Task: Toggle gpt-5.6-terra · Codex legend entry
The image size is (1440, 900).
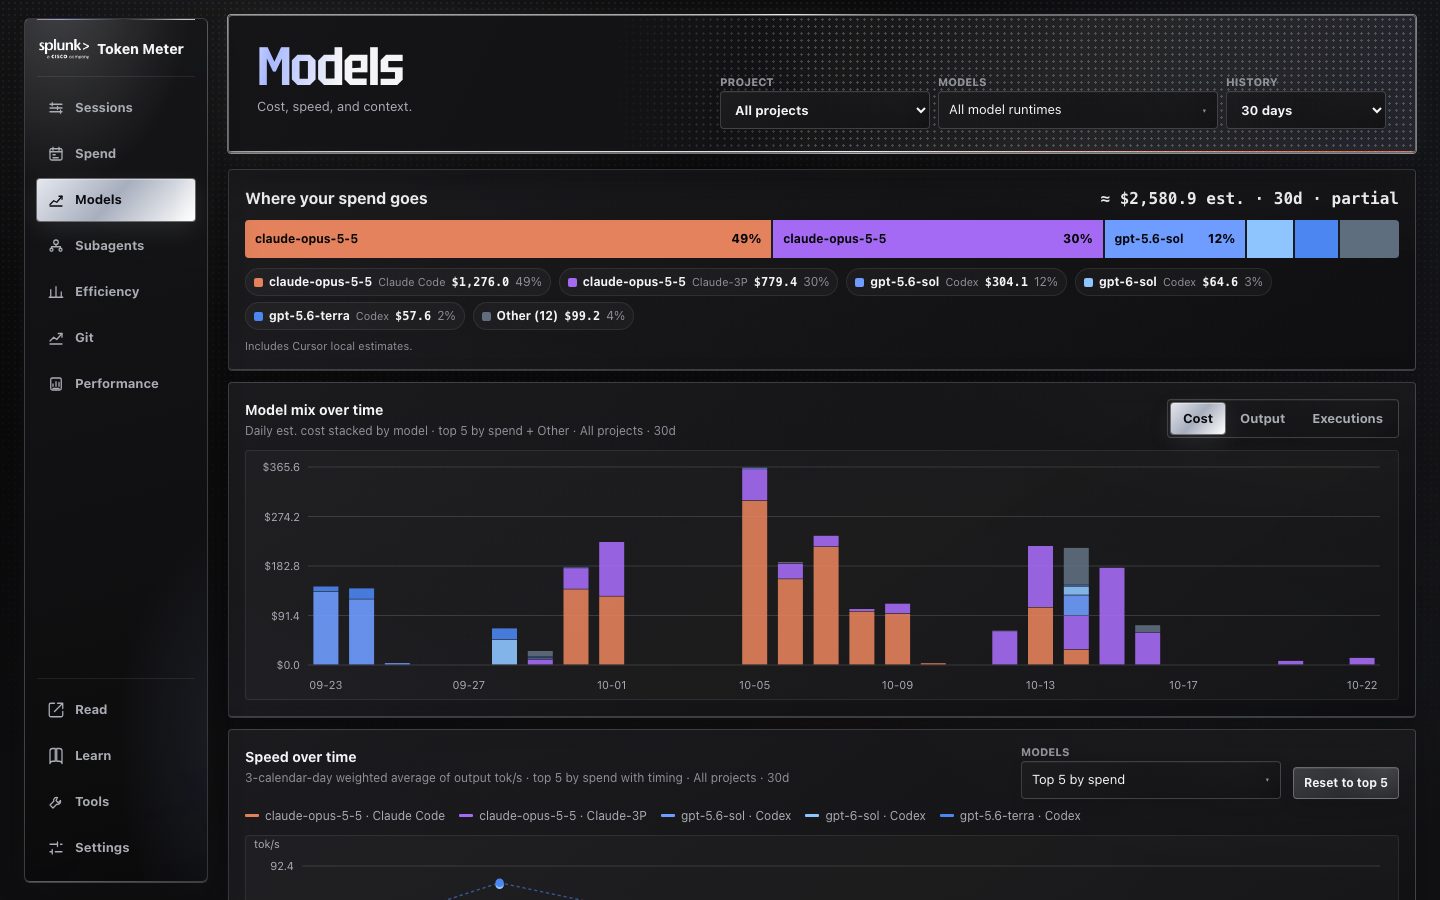Action: click(x=1010, y=816)
